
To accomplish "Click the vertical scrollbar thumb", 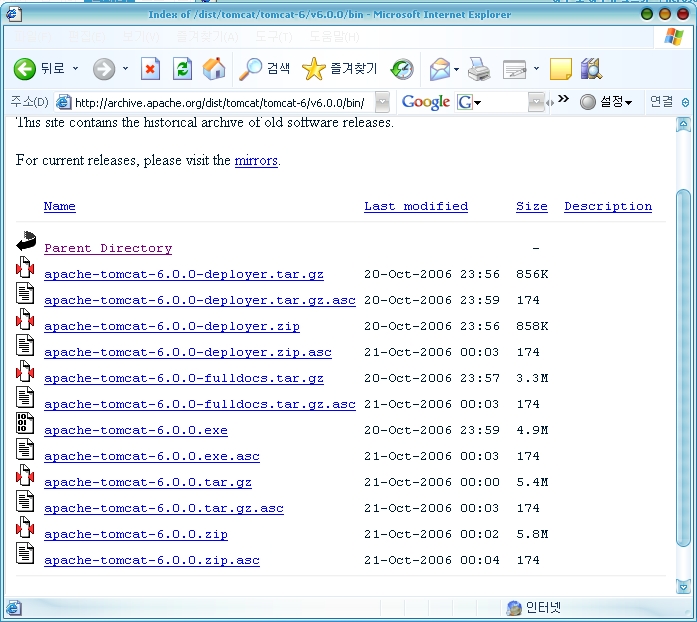I will [683, 368].
